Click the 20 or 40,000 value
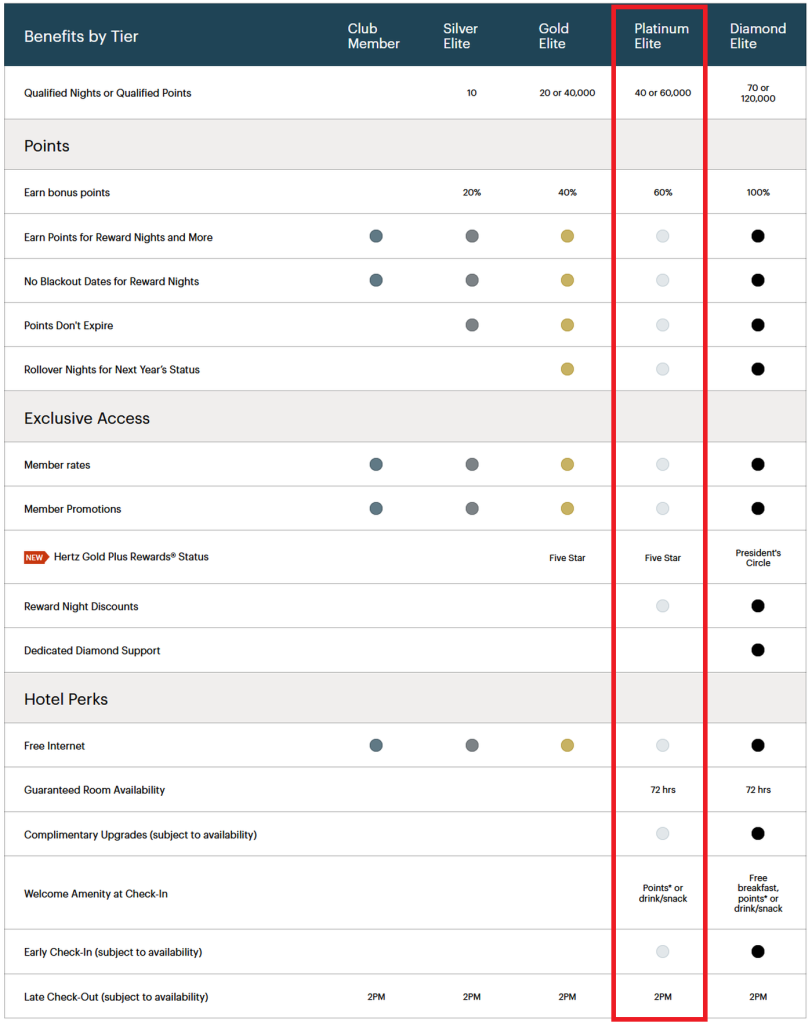812x1024 pixels. click(x=567, y=93)
